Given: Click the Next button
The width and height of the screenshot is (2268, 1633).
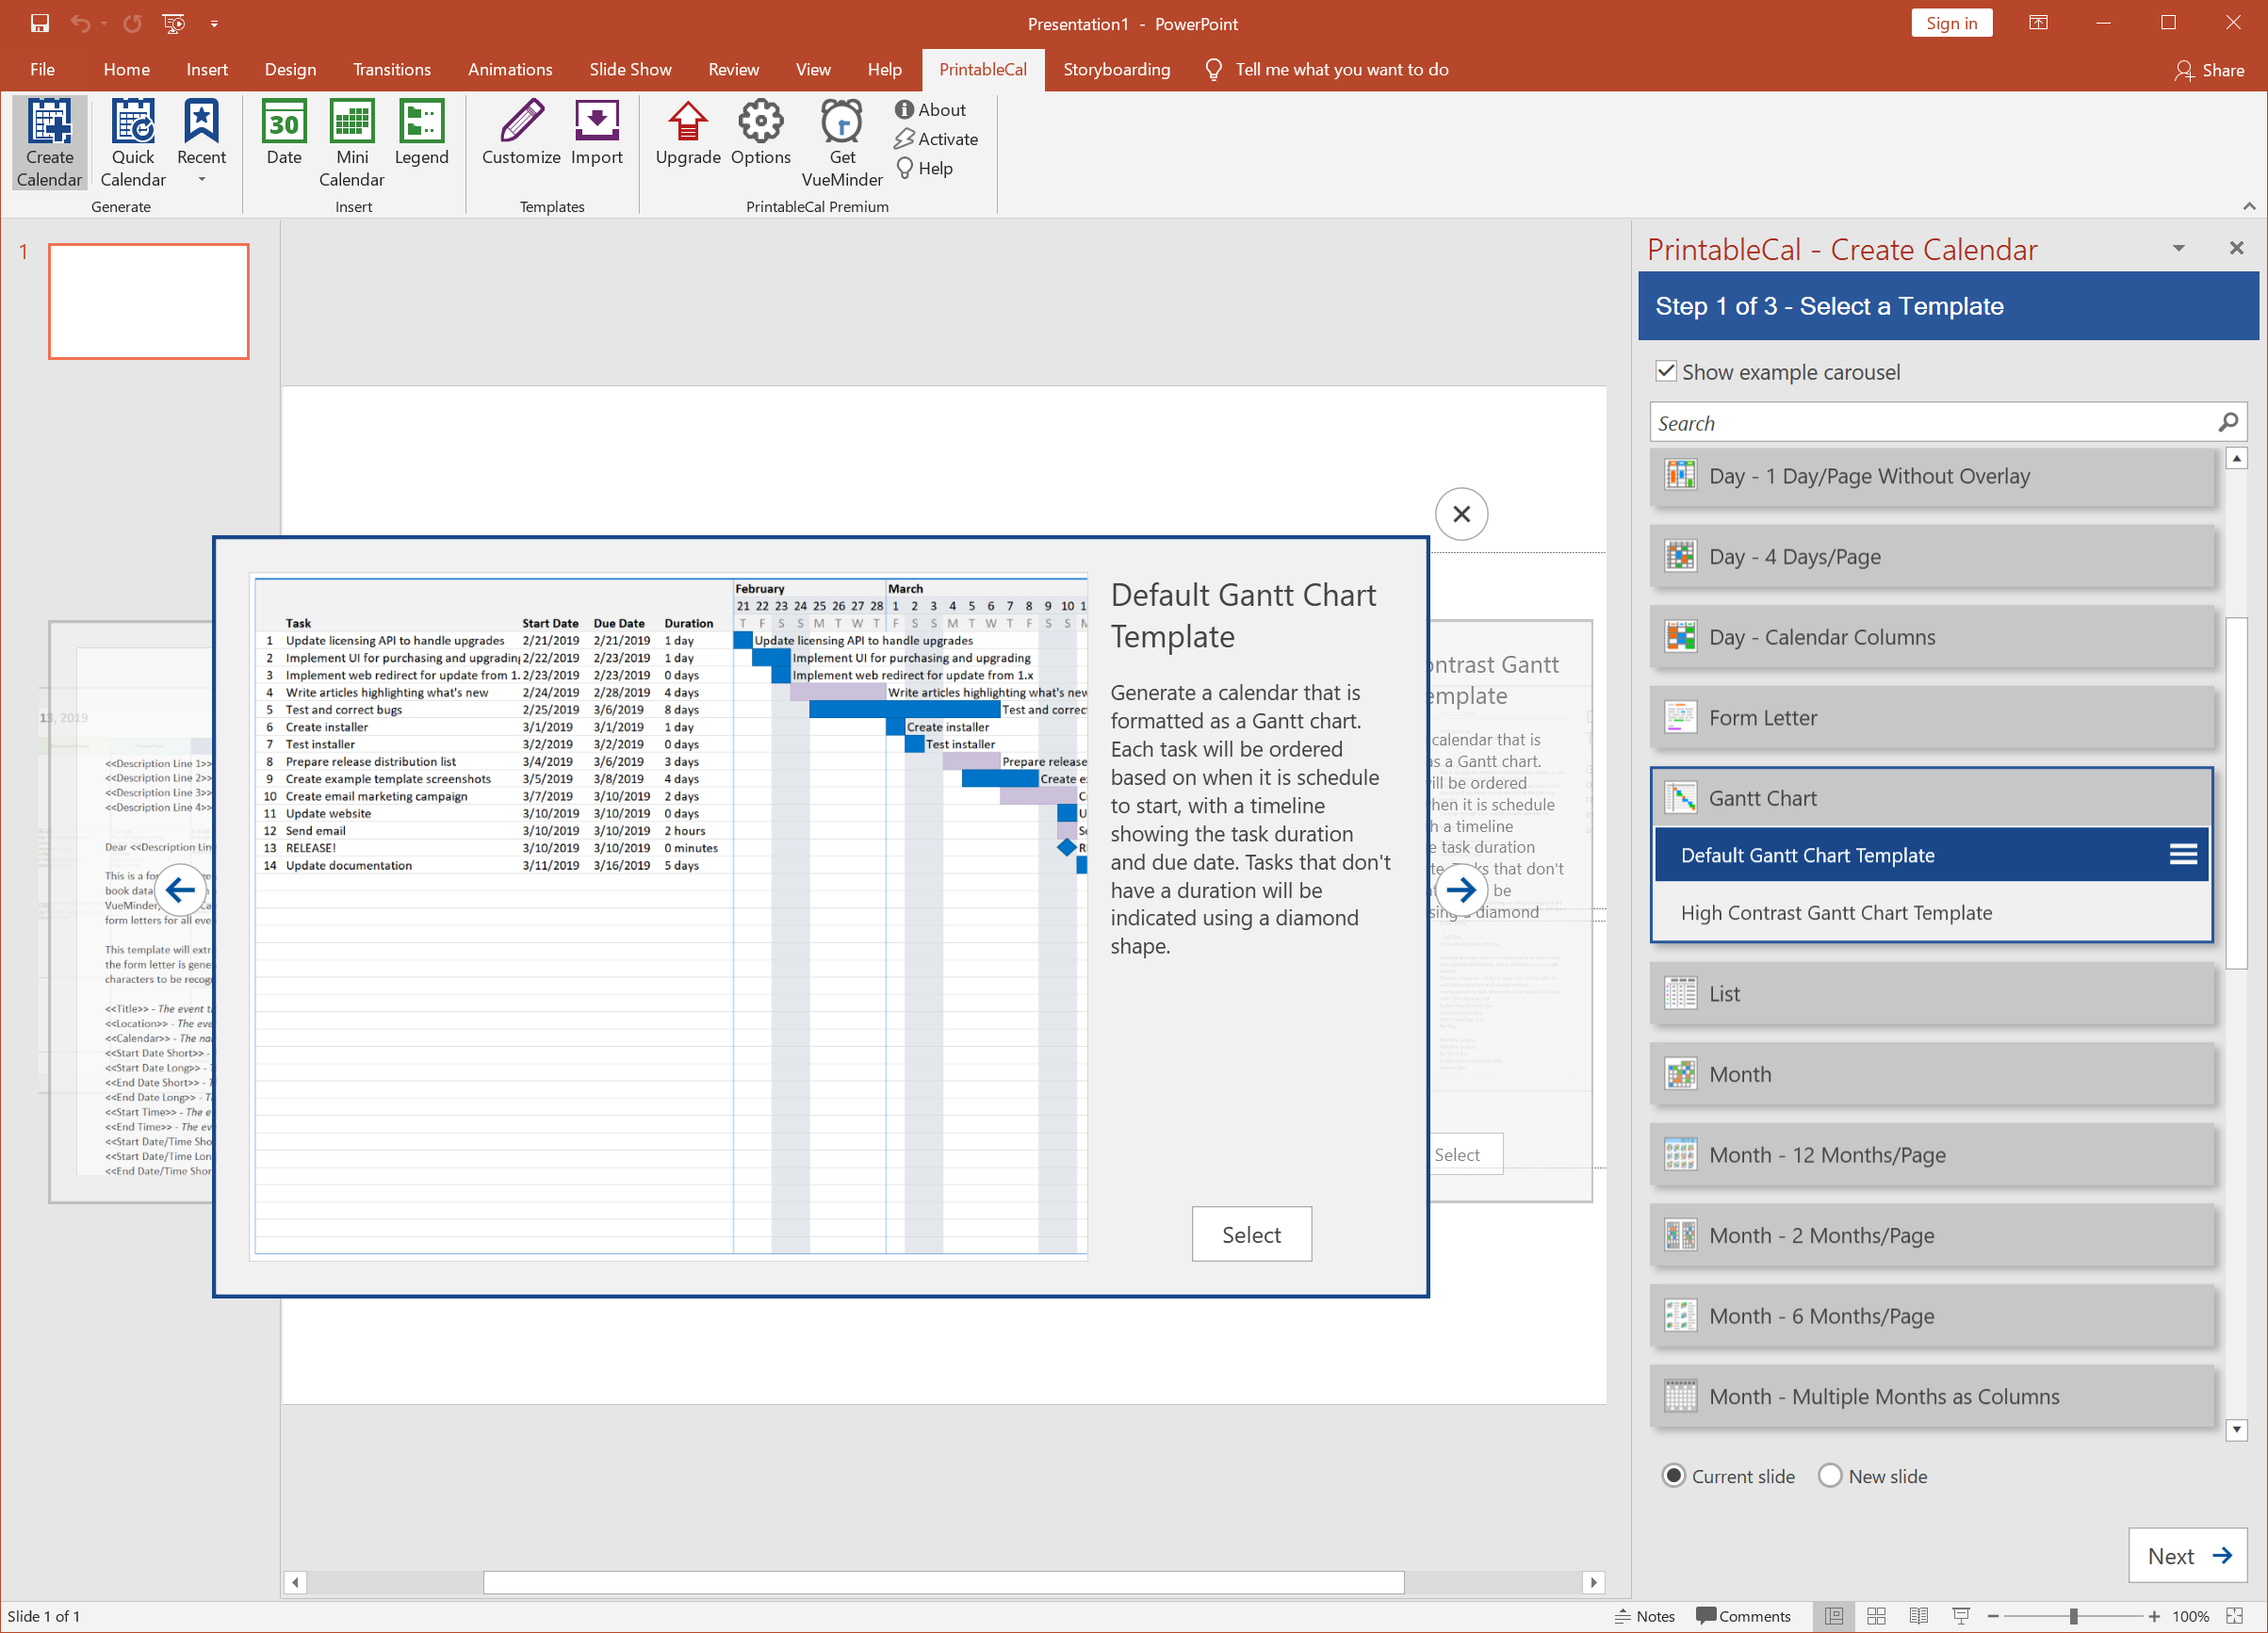Looking at the screenshot, I should tap(2187, 1555).
